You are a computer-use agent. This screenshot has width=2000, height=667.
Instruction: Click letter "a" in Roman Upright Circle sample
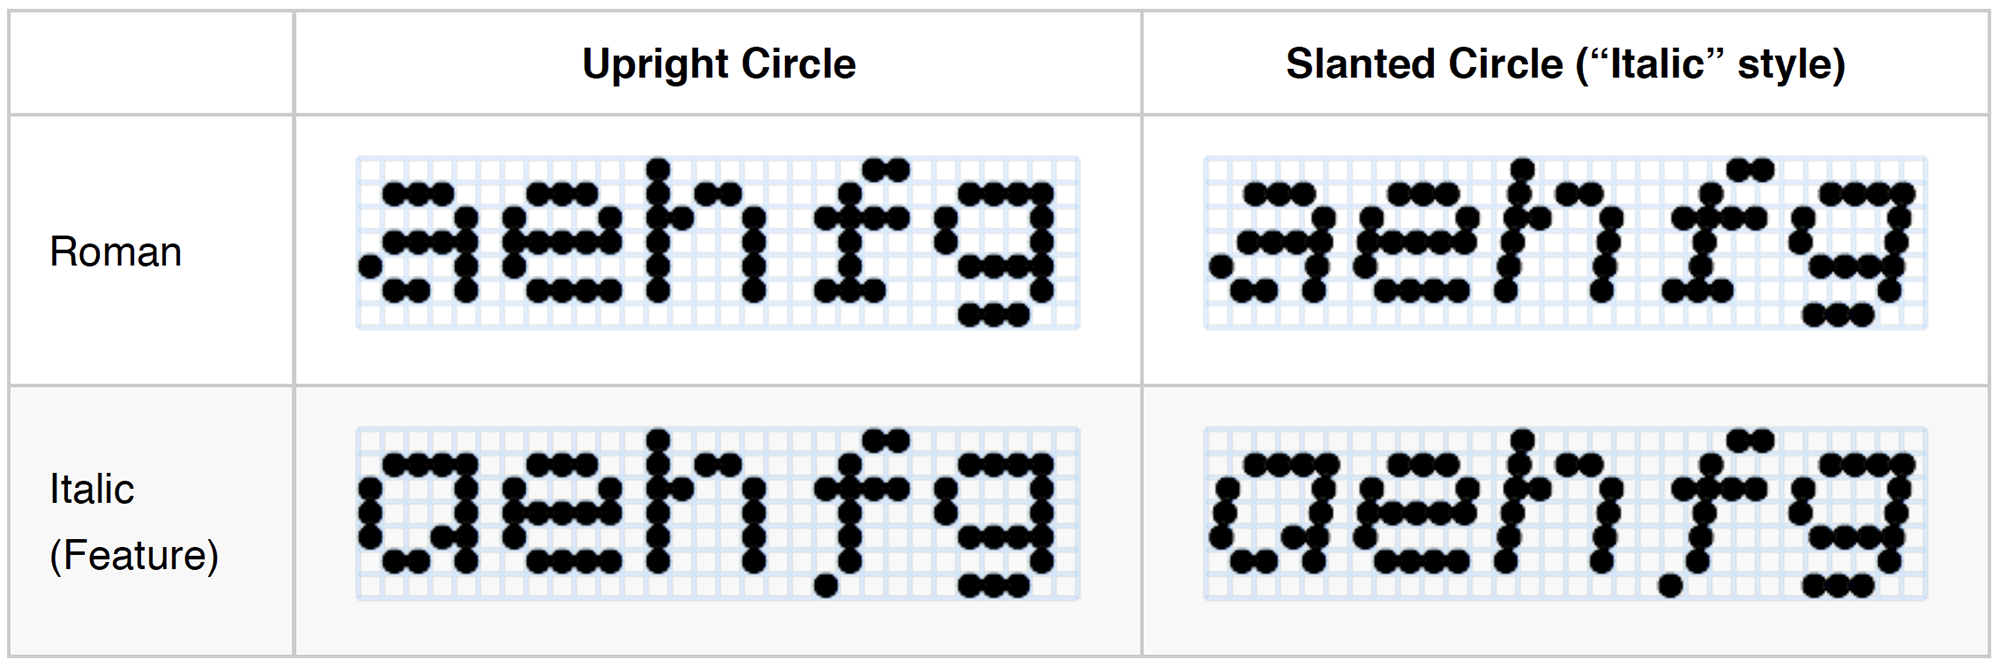coord(418,243)
